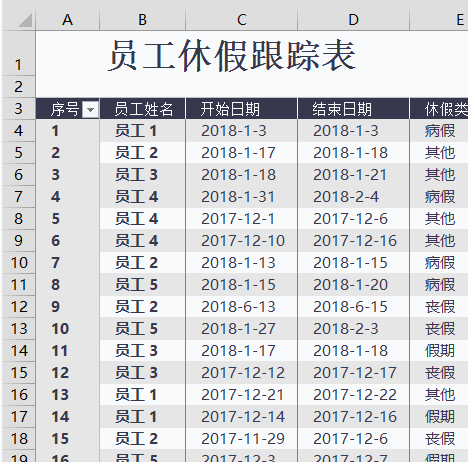
Task: Click the title 员工休假跟踪表
Action: (x=232, y=55)
